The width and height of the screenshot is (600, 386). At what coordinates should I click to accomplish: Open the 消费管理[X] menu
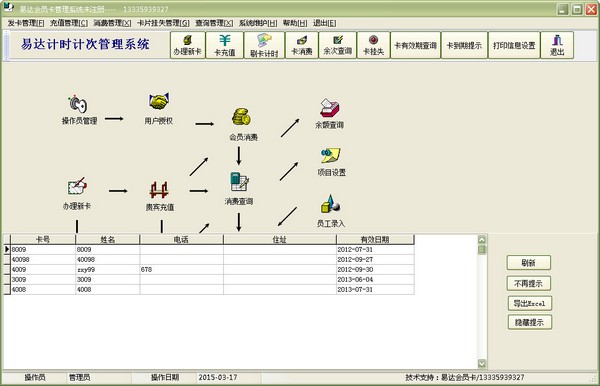pyautogui.click(x=112, y=23)
